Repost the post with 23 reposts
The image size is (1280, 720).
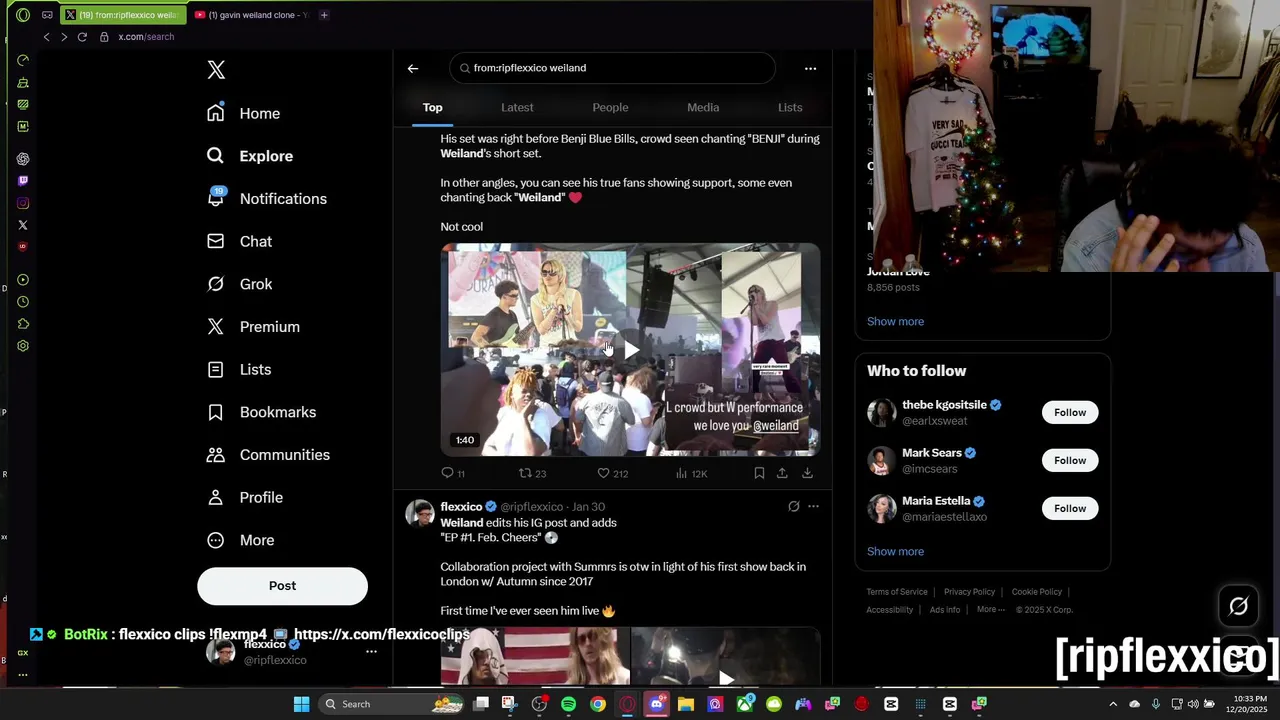tap(532, 473)
